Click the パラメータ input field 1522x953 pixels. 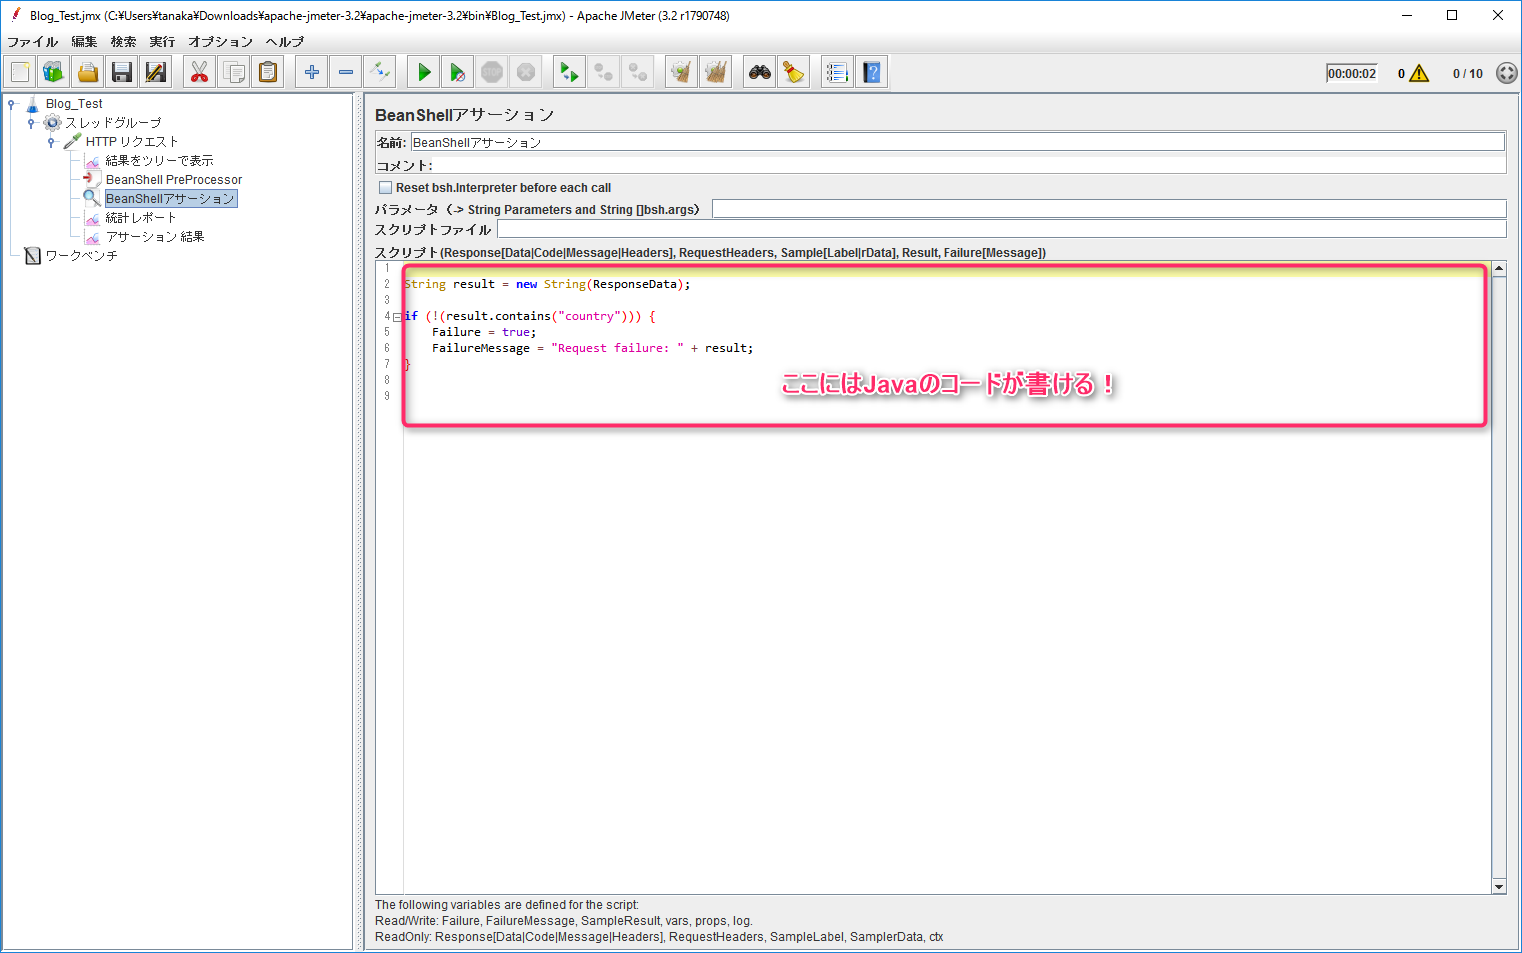(x=1108, y=209)
